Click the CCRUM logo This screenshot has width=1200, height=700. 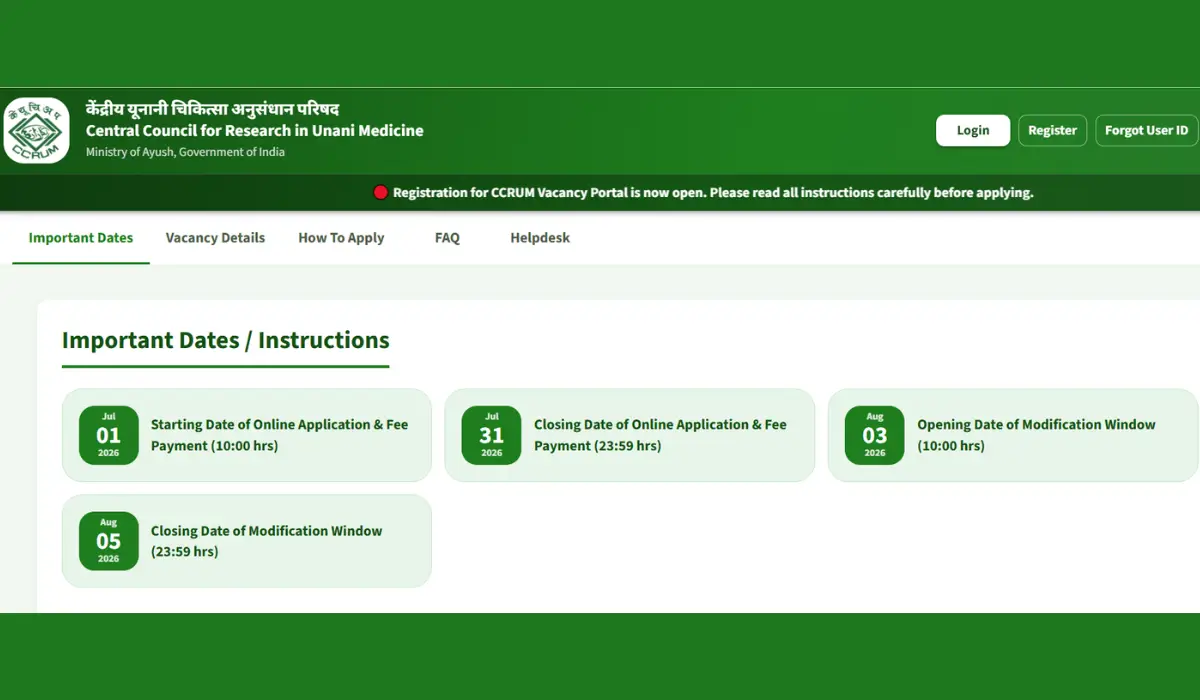pyautogui.click(x=37, y=130)
